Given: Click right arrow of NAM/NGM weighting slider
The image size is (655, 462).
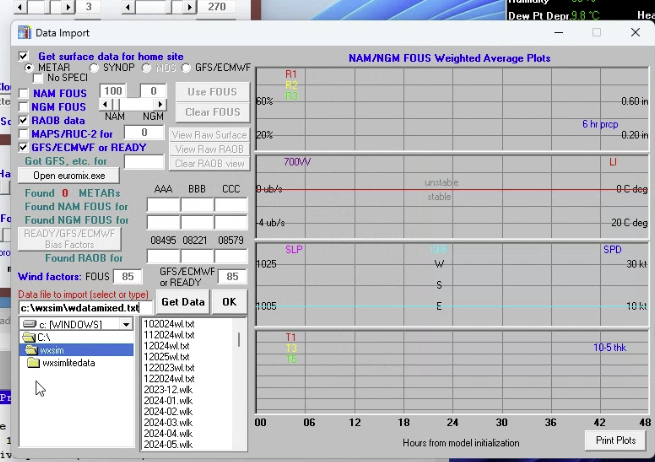Looking at the screenshot, I should pos(160,104).
